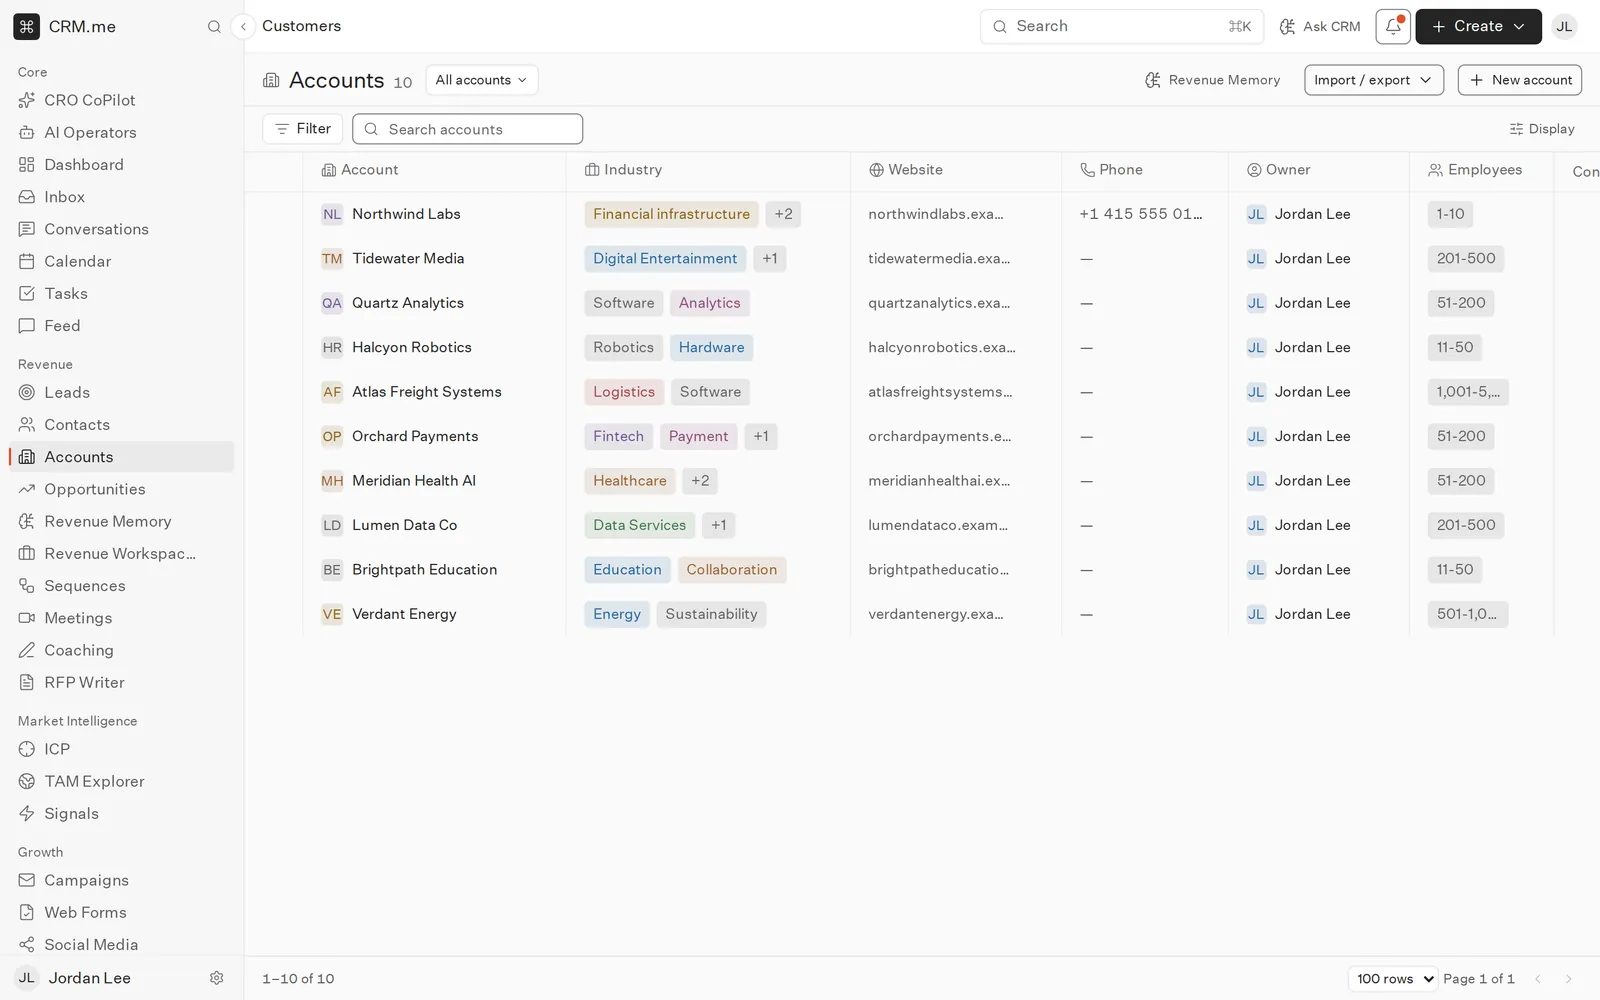This screenshot has width=1600, height=1000.
Task: Click the sidebar search magnifier icon
Action: (214, 27)
